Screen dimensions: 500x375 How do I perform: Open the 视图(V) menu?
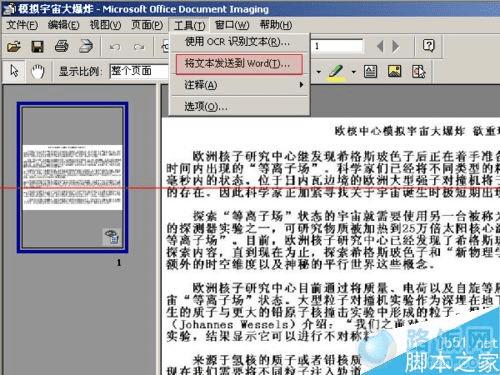click(x=105, y=25)
